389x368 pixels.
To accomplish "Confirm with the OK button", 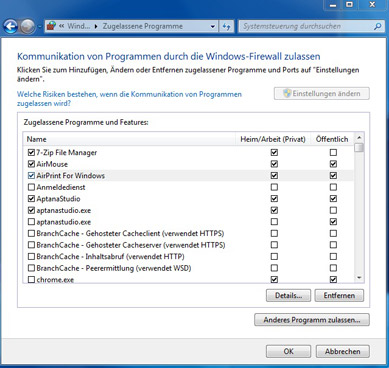I will 288,351.
